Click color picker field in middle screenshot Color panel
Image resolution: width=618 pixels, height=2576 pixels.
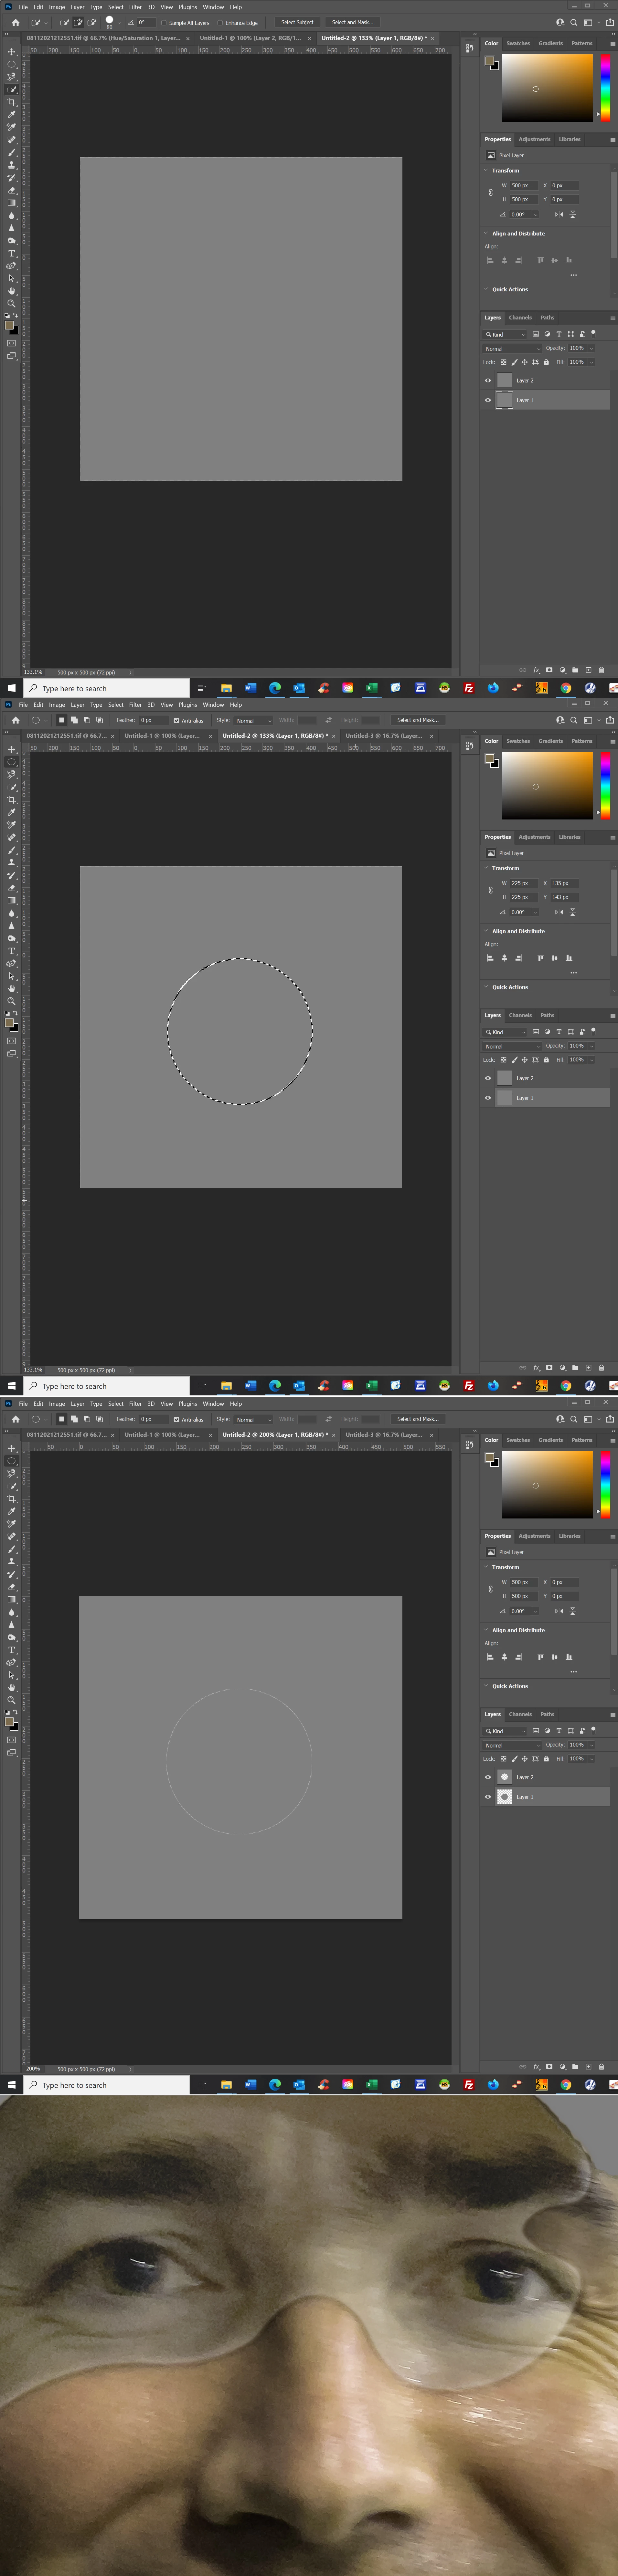click(547, 786)
